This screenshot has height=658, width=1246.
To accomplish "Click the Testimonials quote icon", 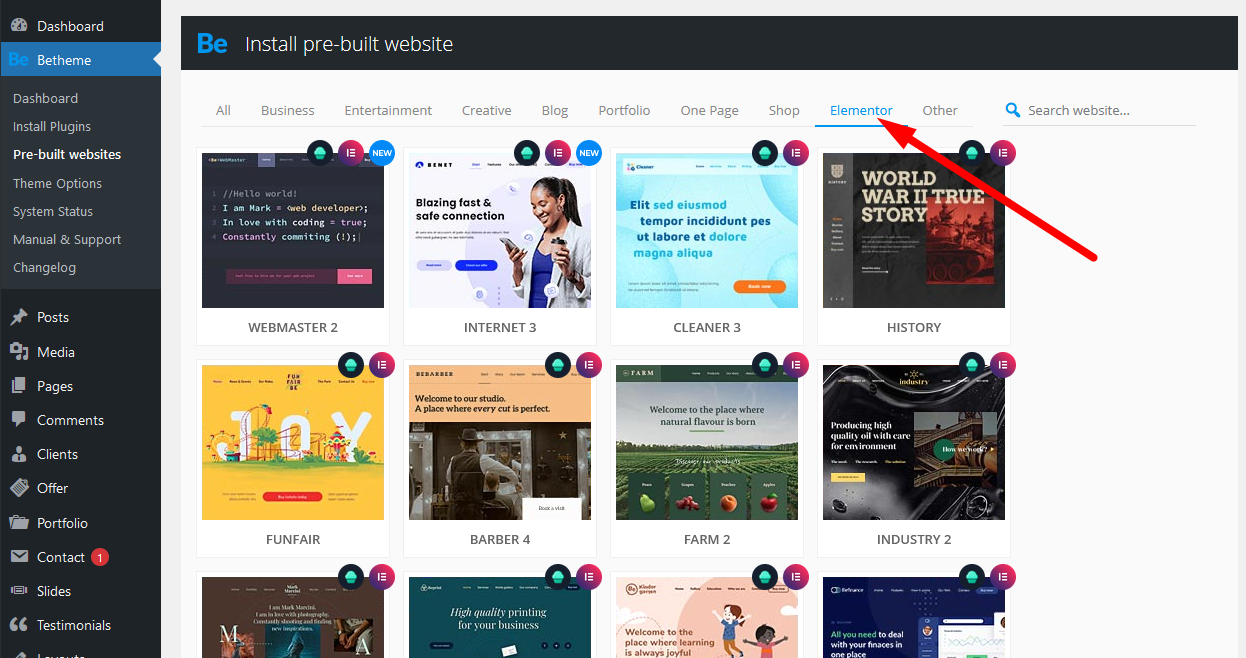I will tap(19, 625).
